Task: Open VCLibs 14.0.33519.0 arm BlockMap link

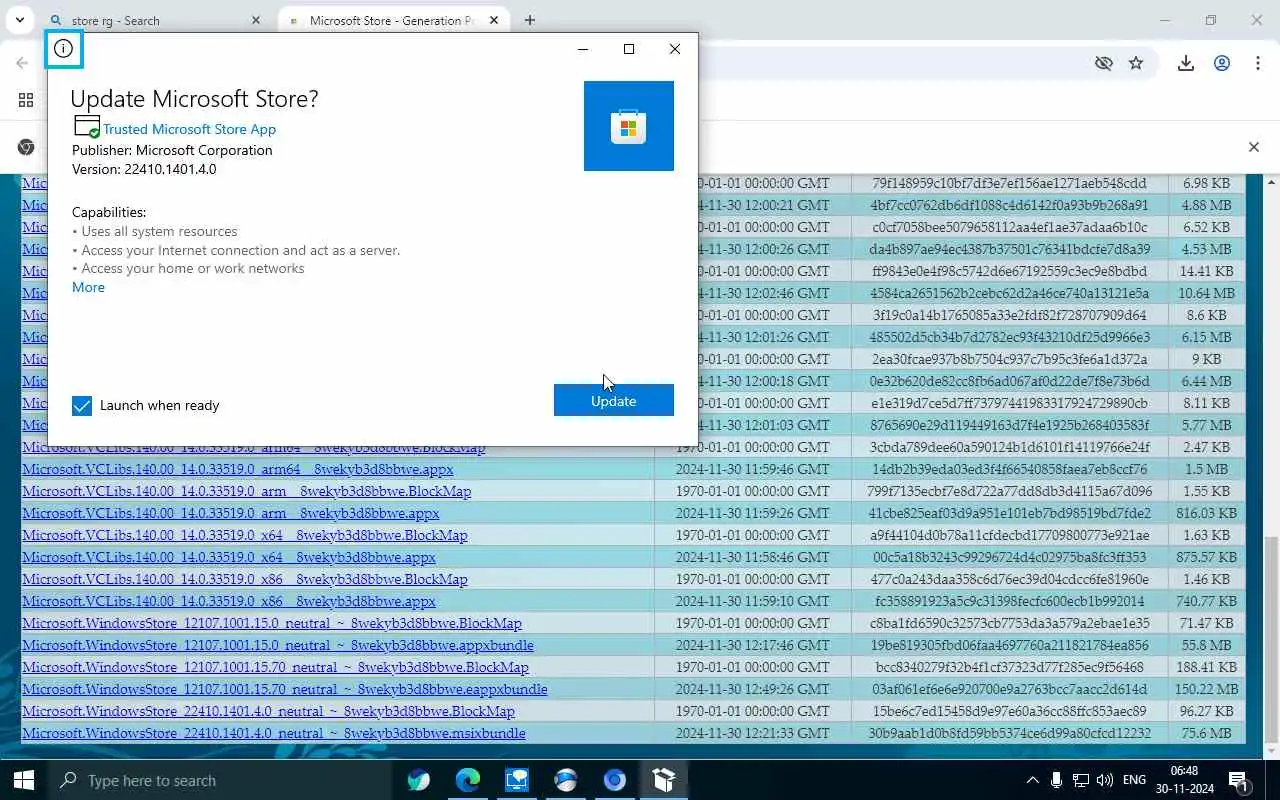Action: click(246, 491)
